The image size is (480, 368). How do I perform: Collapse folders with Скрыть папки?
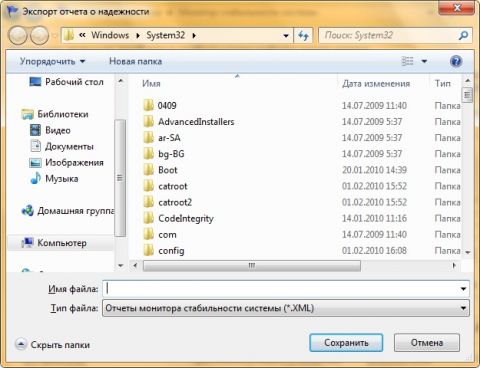[53, 344]
